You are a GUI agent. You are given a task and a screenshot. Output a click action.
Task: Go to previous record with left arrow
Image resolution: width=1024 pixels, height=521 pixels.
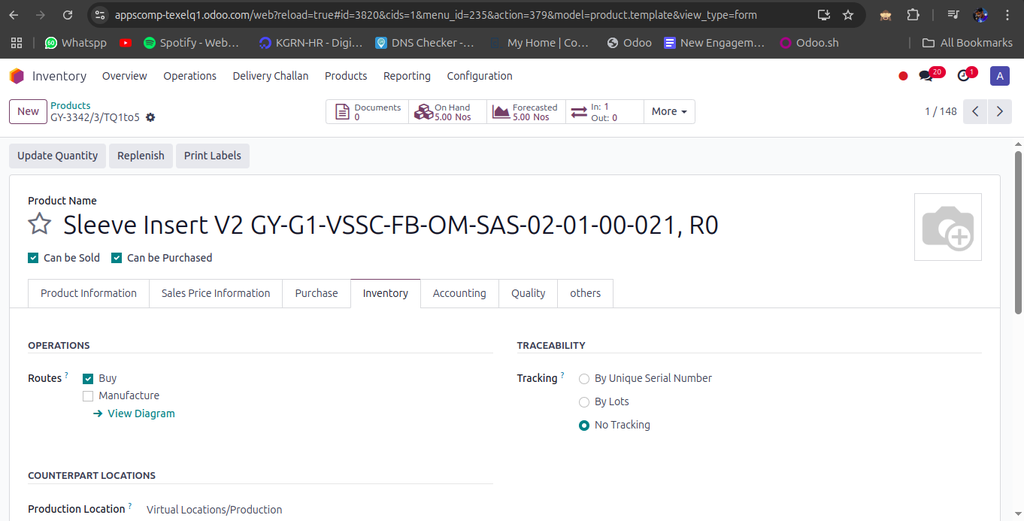pyautogui.click(x=976, y=112)
